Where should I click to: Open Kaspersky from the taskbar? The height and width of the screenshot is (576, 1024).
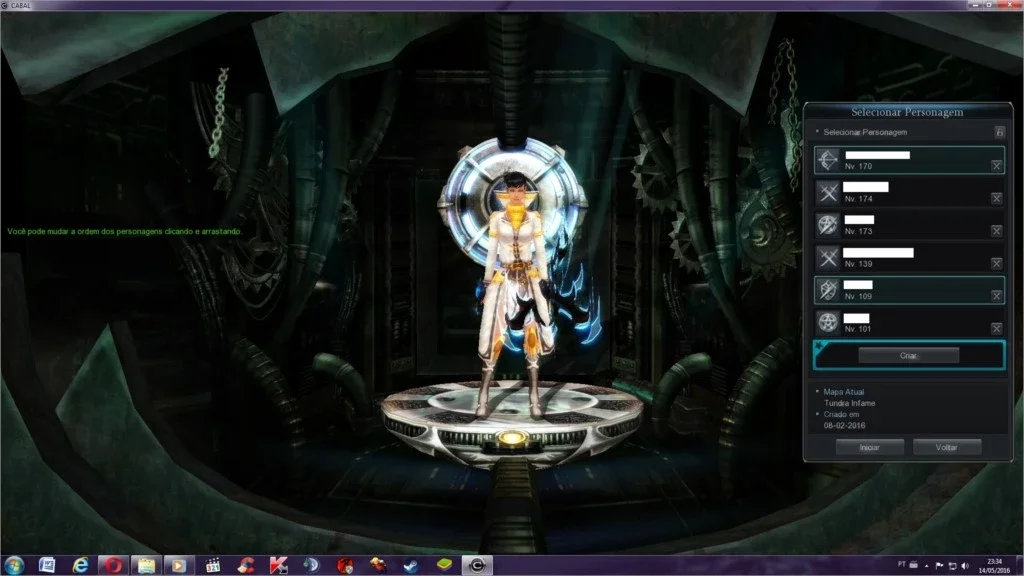[279, 565]
